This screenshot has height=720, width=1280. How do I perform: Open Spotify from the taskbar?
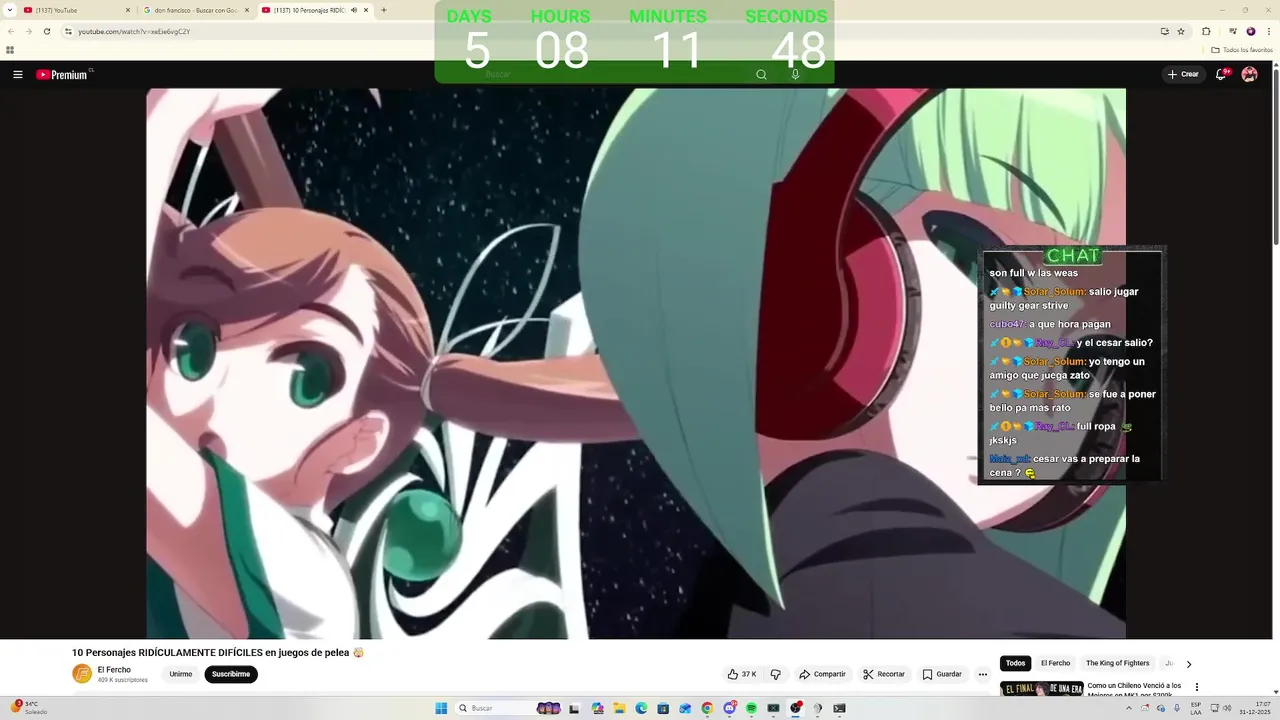(751, 708)
